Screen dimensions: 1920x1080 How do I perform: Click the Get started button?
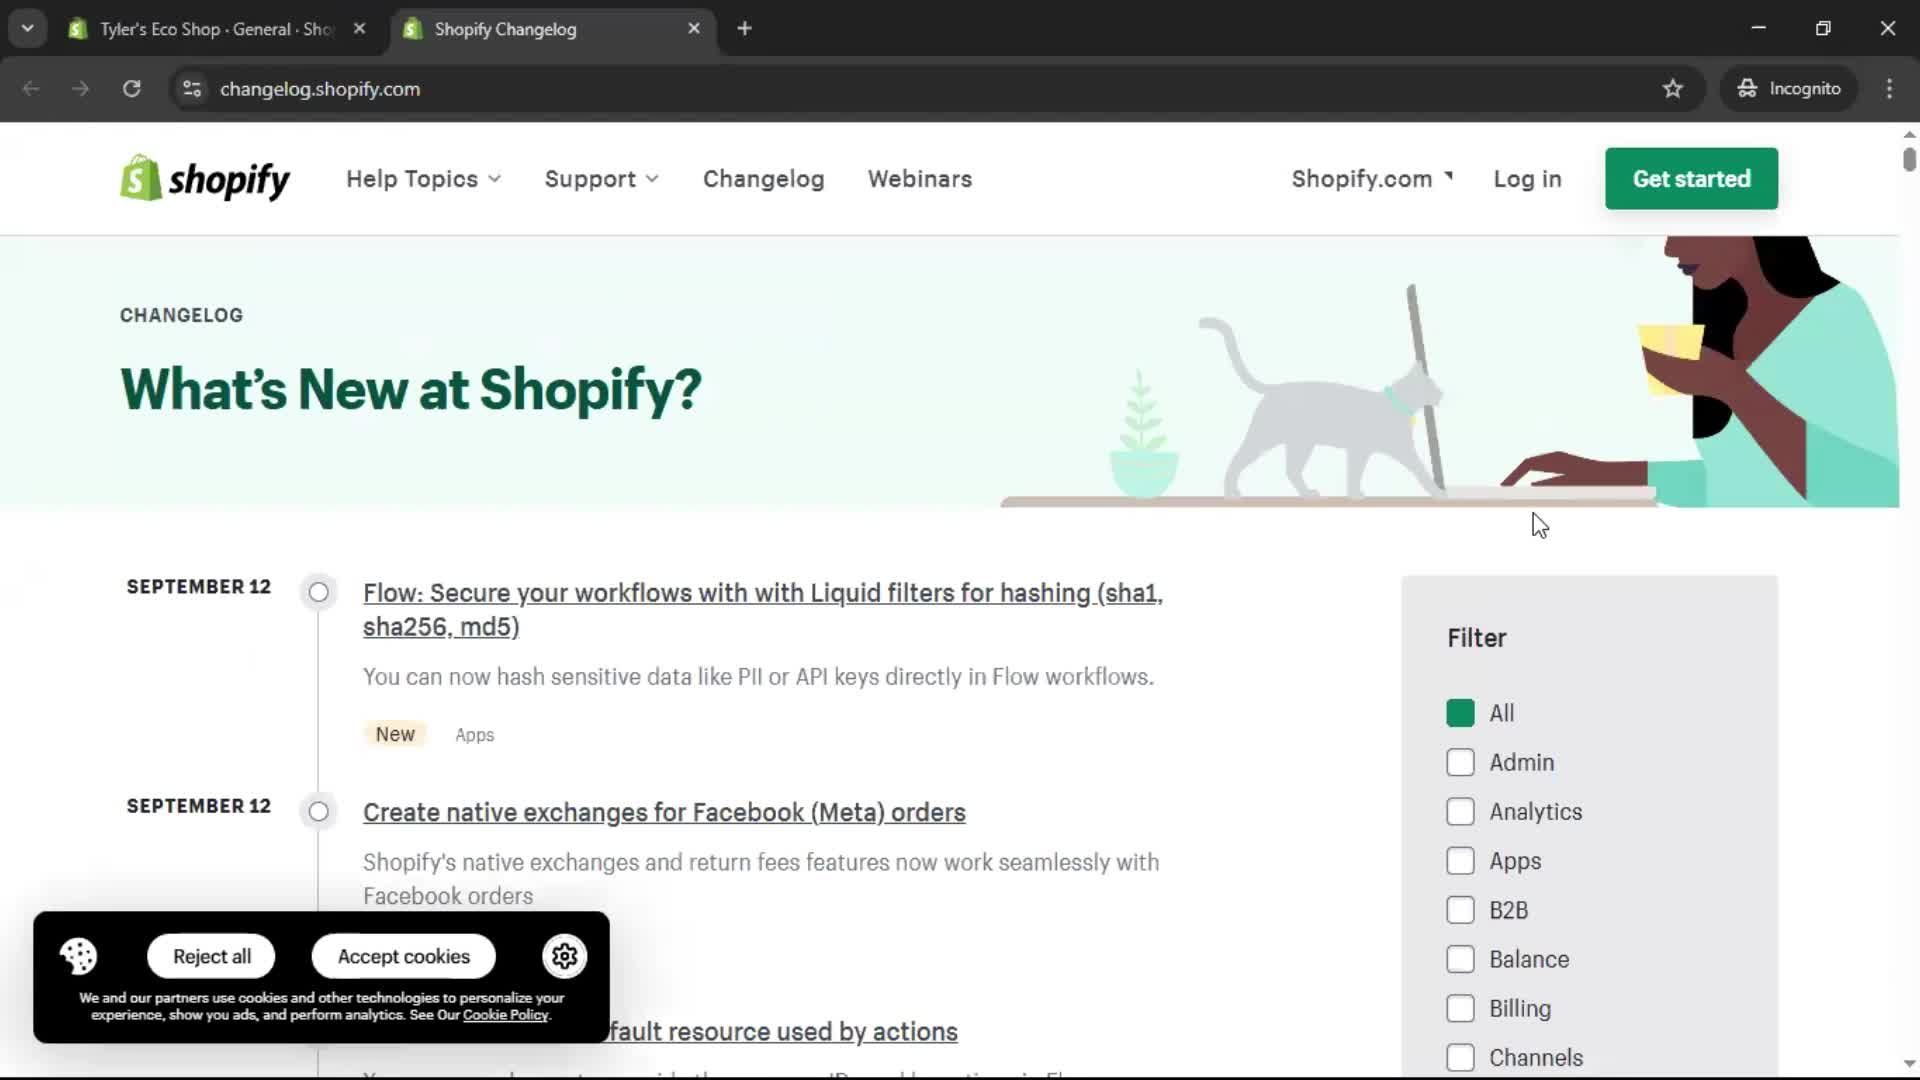click(x=1691, y=179)
